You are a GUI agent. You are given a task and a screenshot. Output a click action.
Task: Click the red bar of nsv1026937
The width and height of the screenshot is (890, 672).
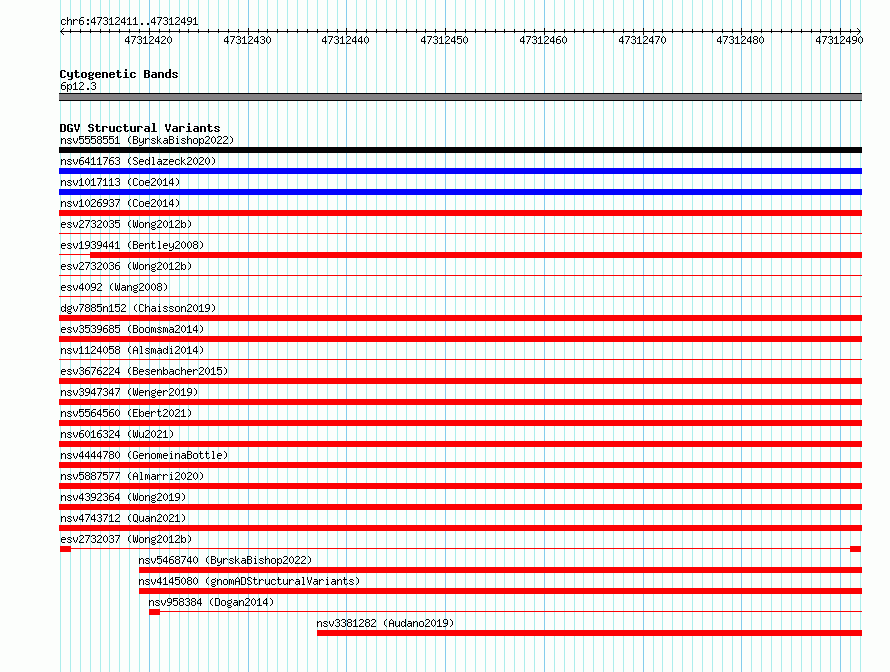(460, 213)
